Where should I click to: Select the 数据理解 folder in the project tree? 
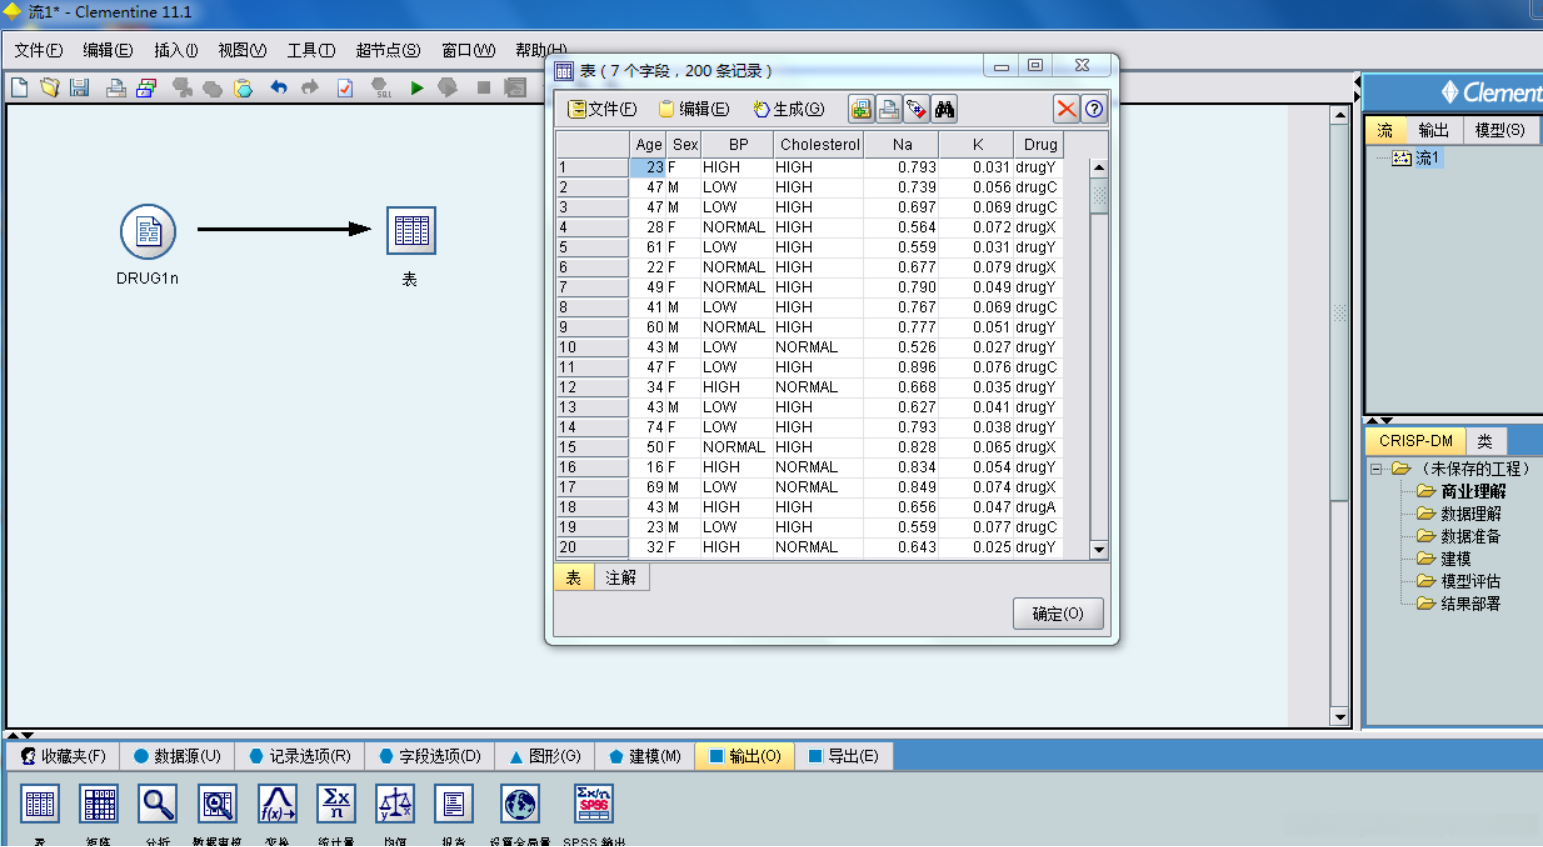[x=1459, y=514]
